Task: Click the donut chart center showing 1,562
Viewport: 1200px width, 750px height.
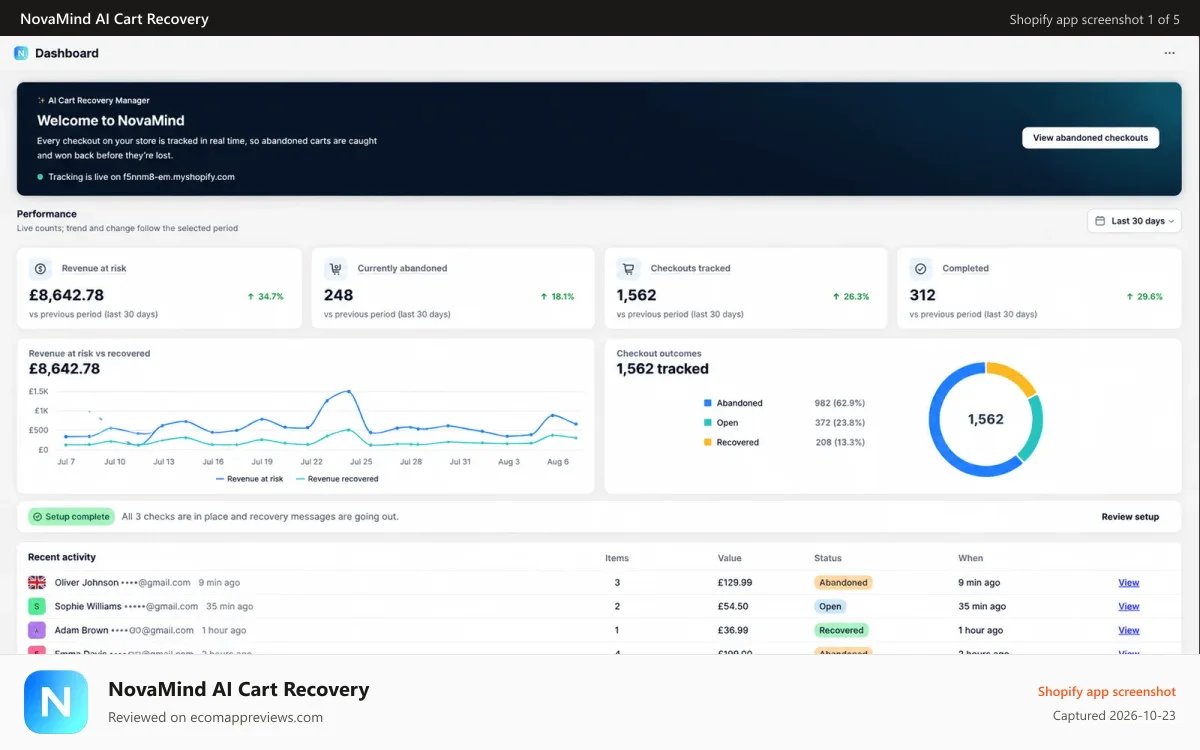Action: click(985, 419)
